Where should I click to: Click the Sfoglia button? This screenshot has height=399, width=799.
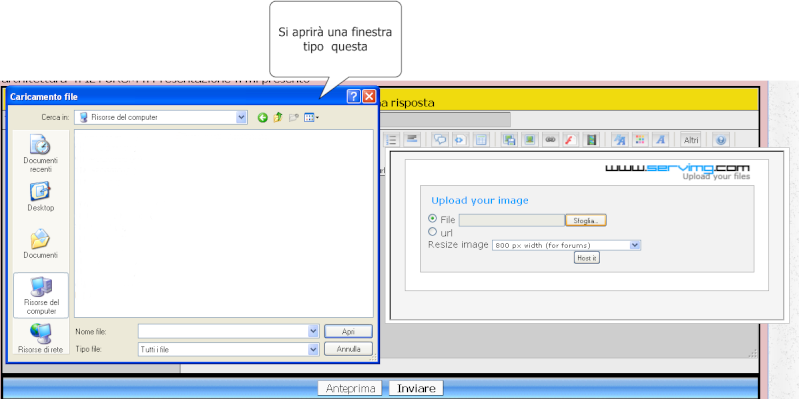point(586,220)
